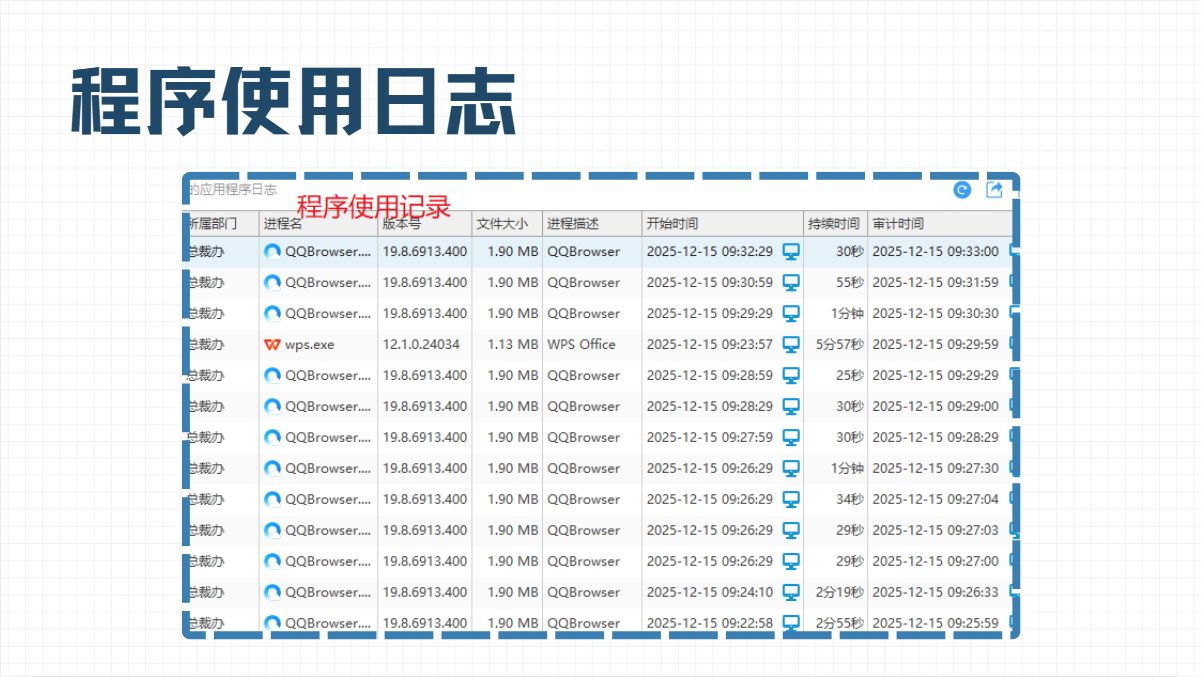The width and height of the screenshot is (1201, 677).
Task: Click audit time 2025-12-15 09:33:00
Action: (935, 251)
